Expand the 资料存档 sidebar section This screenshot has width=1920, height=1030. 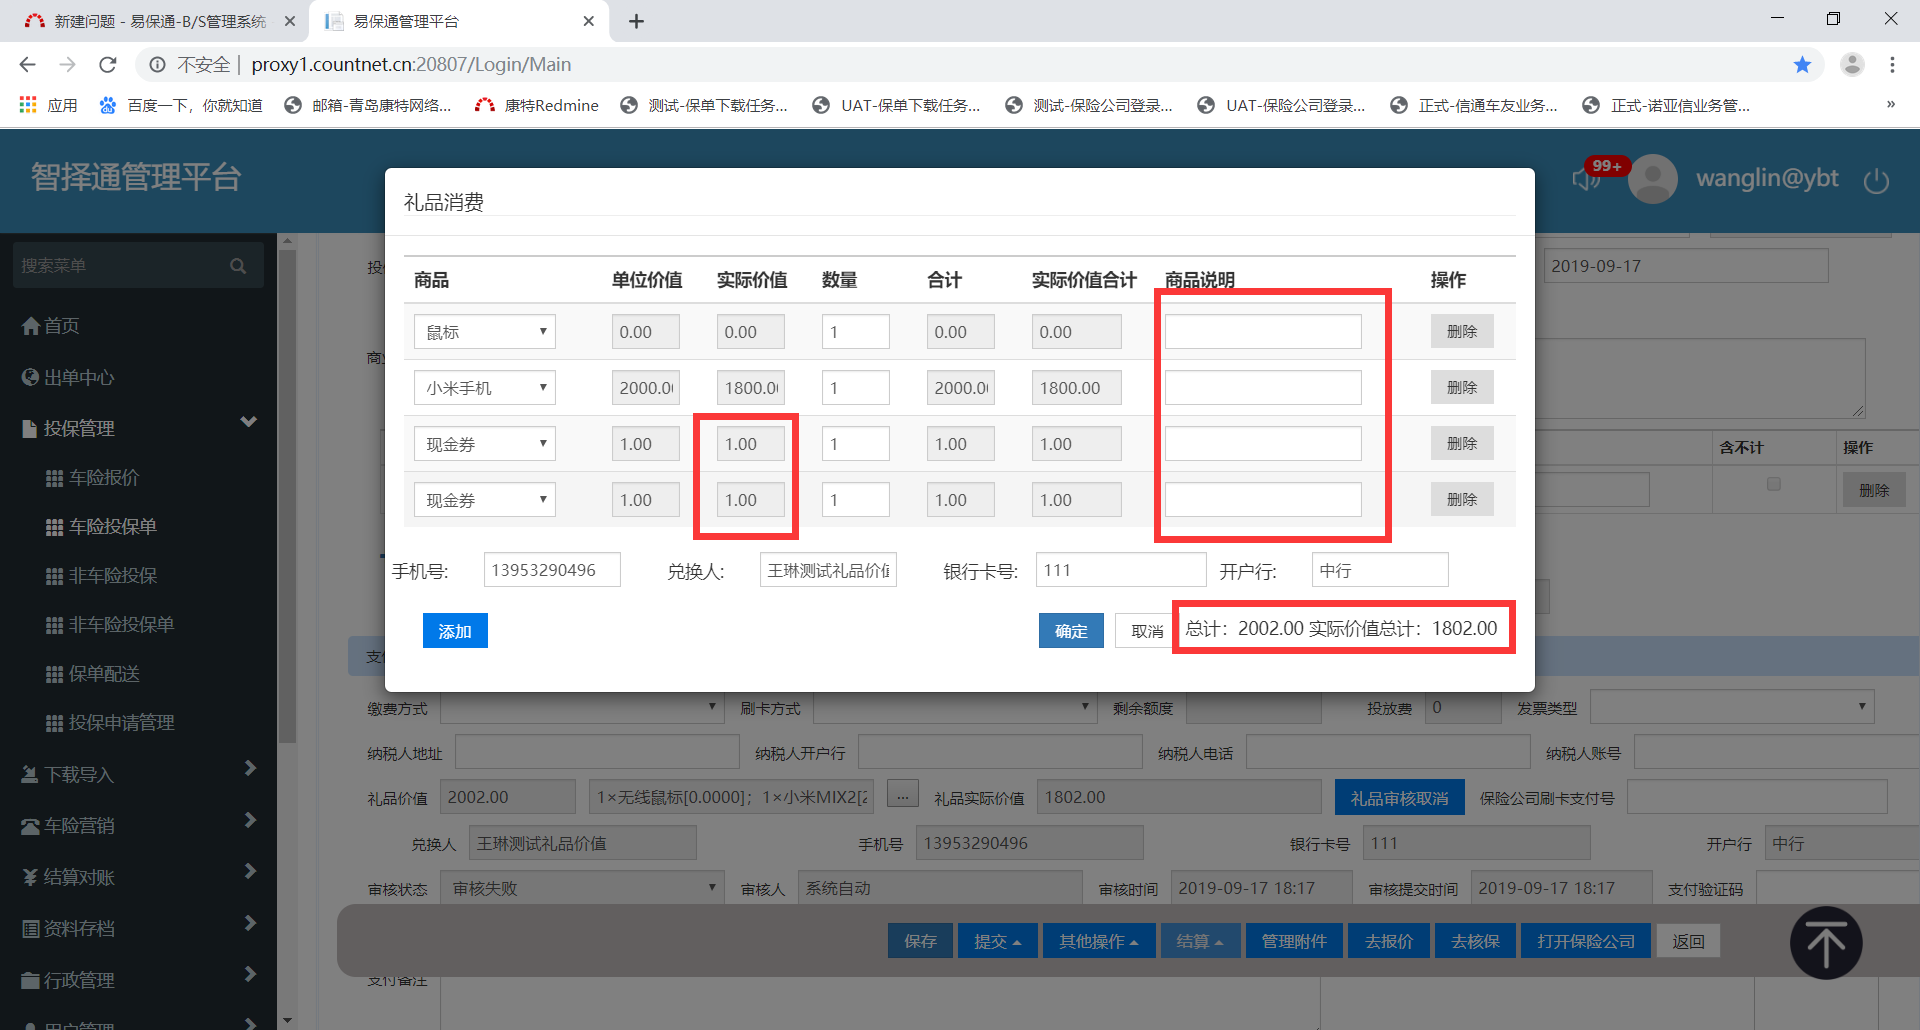pos(250,923)
